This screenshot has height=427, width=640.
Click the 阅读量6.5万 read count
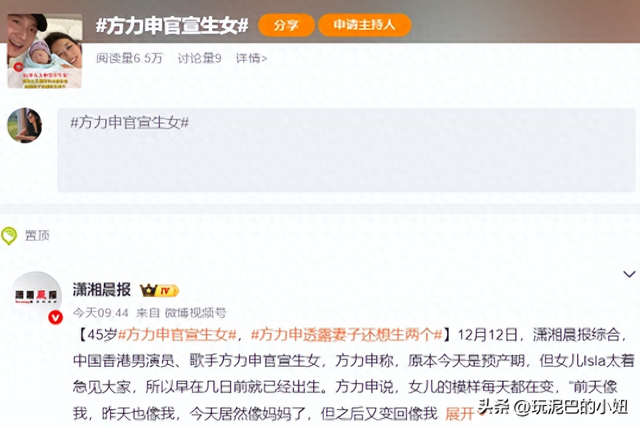(x=129, y=58)
